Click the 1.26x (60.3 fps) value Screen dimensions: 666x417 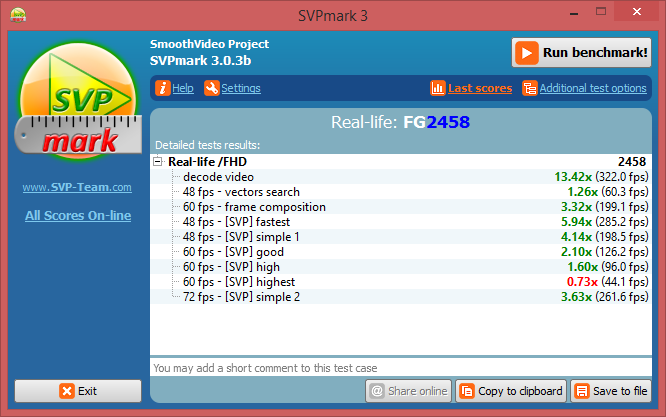click(608, 192)
